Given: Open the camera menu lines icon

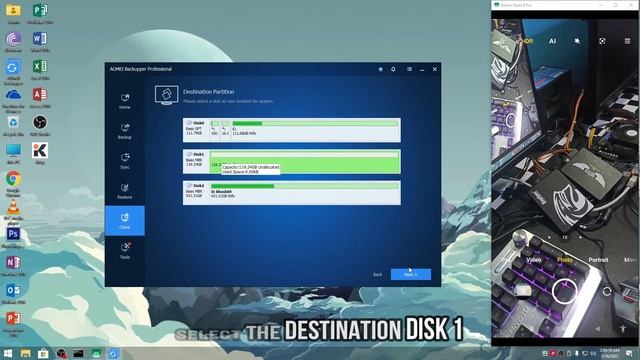Looking at the screenshot, I should (627, 41).
